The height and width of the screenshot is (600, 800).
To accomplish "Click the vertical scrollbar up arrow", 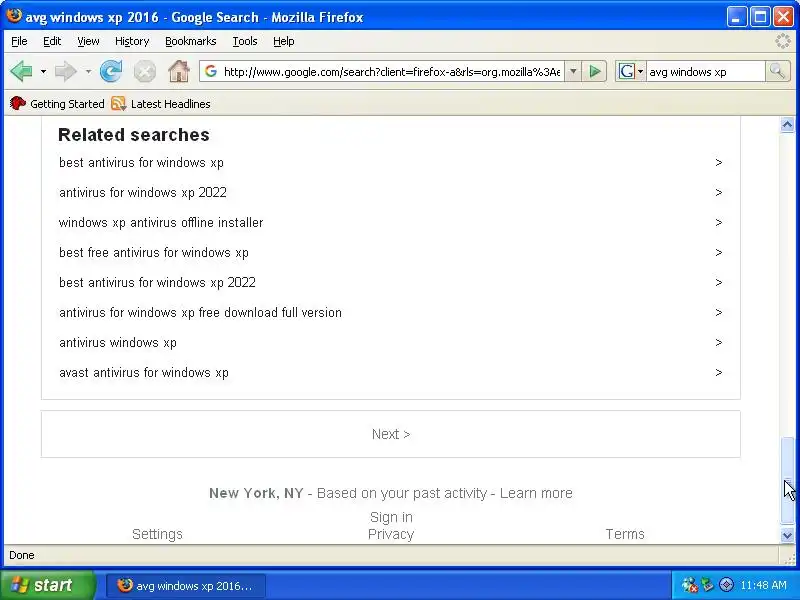I will tap(787, 124).
